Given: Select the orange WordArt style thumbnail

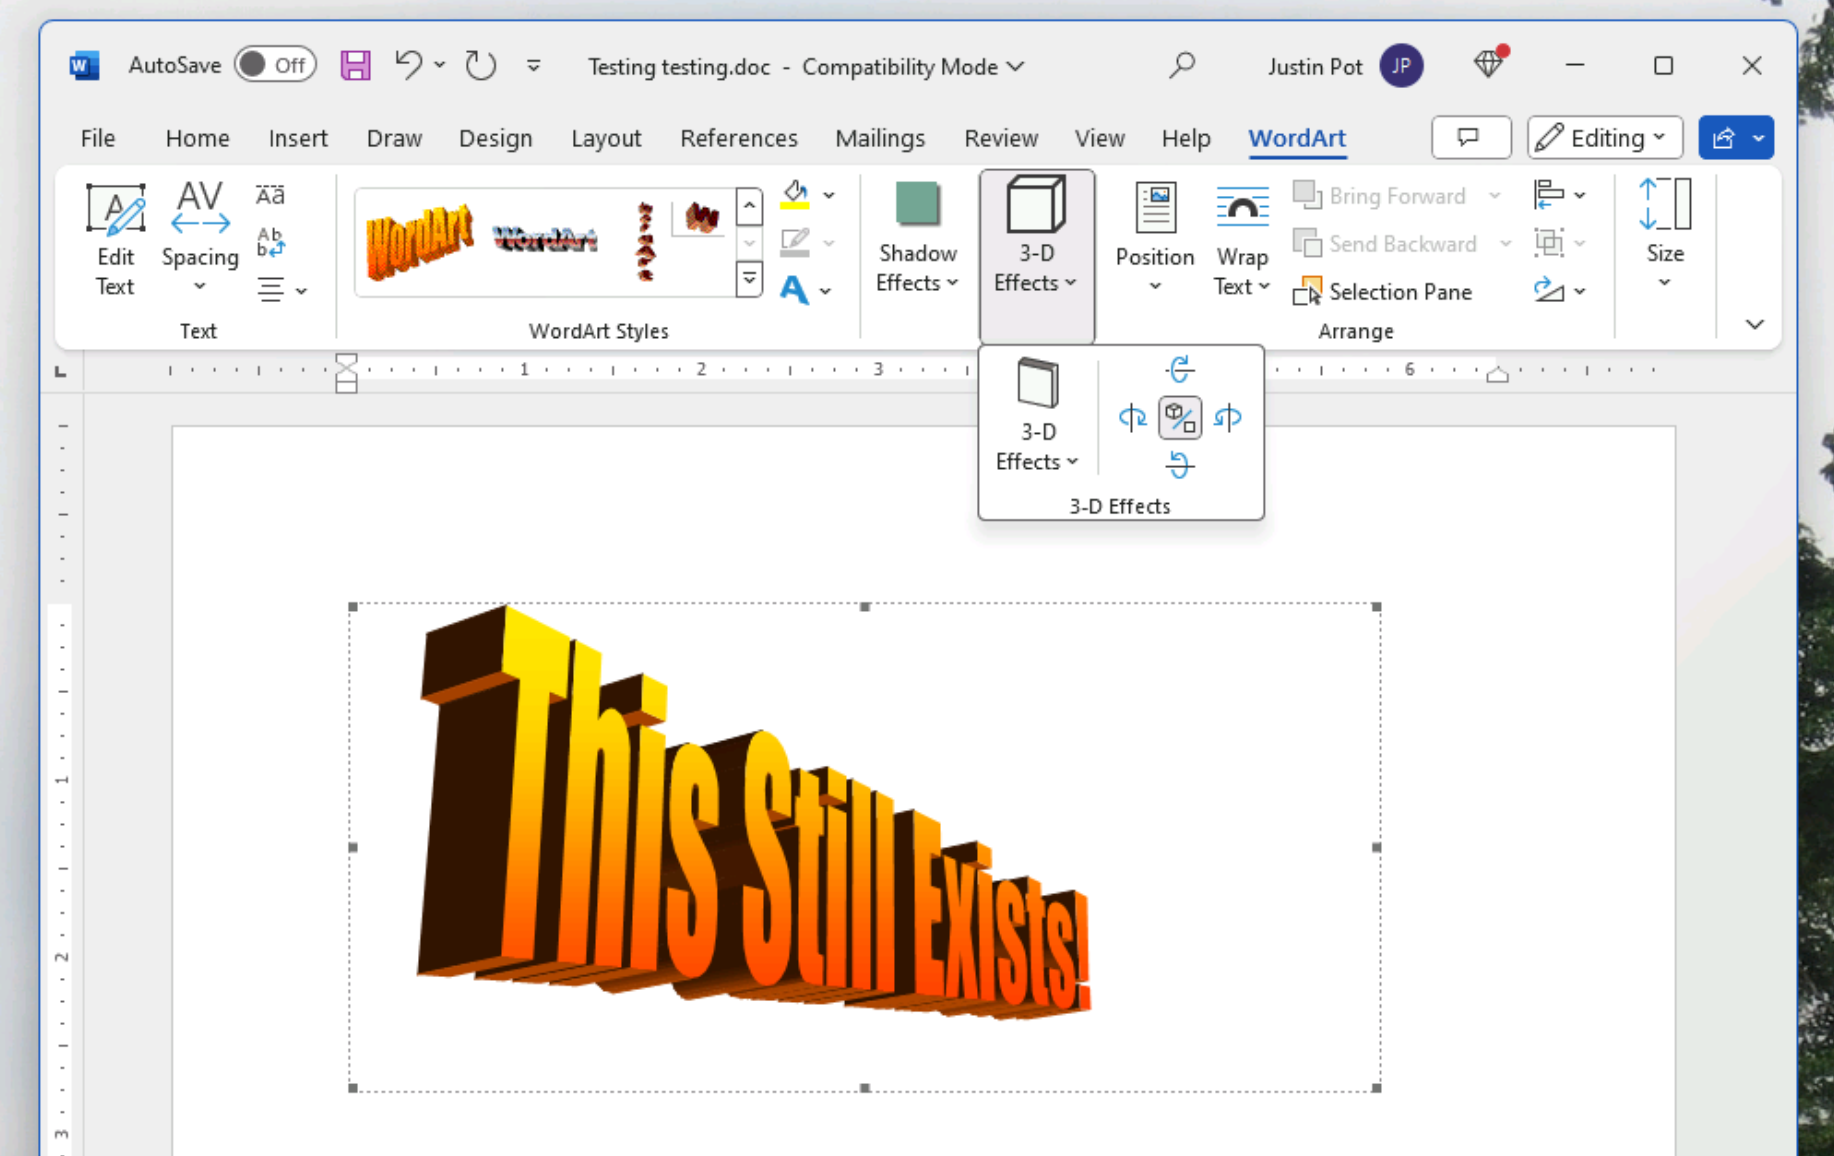Looking at the screenshot, I should click(x=420, y=240).
